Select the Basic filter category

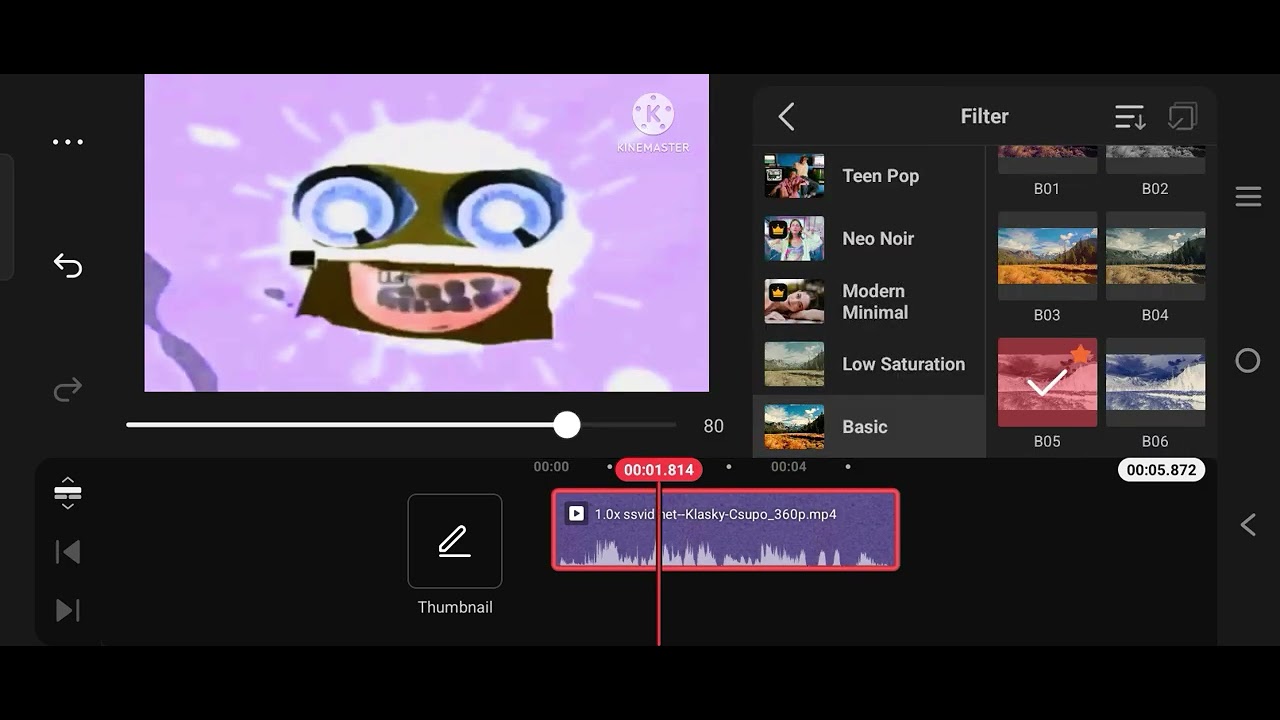(x=868, y=427)
